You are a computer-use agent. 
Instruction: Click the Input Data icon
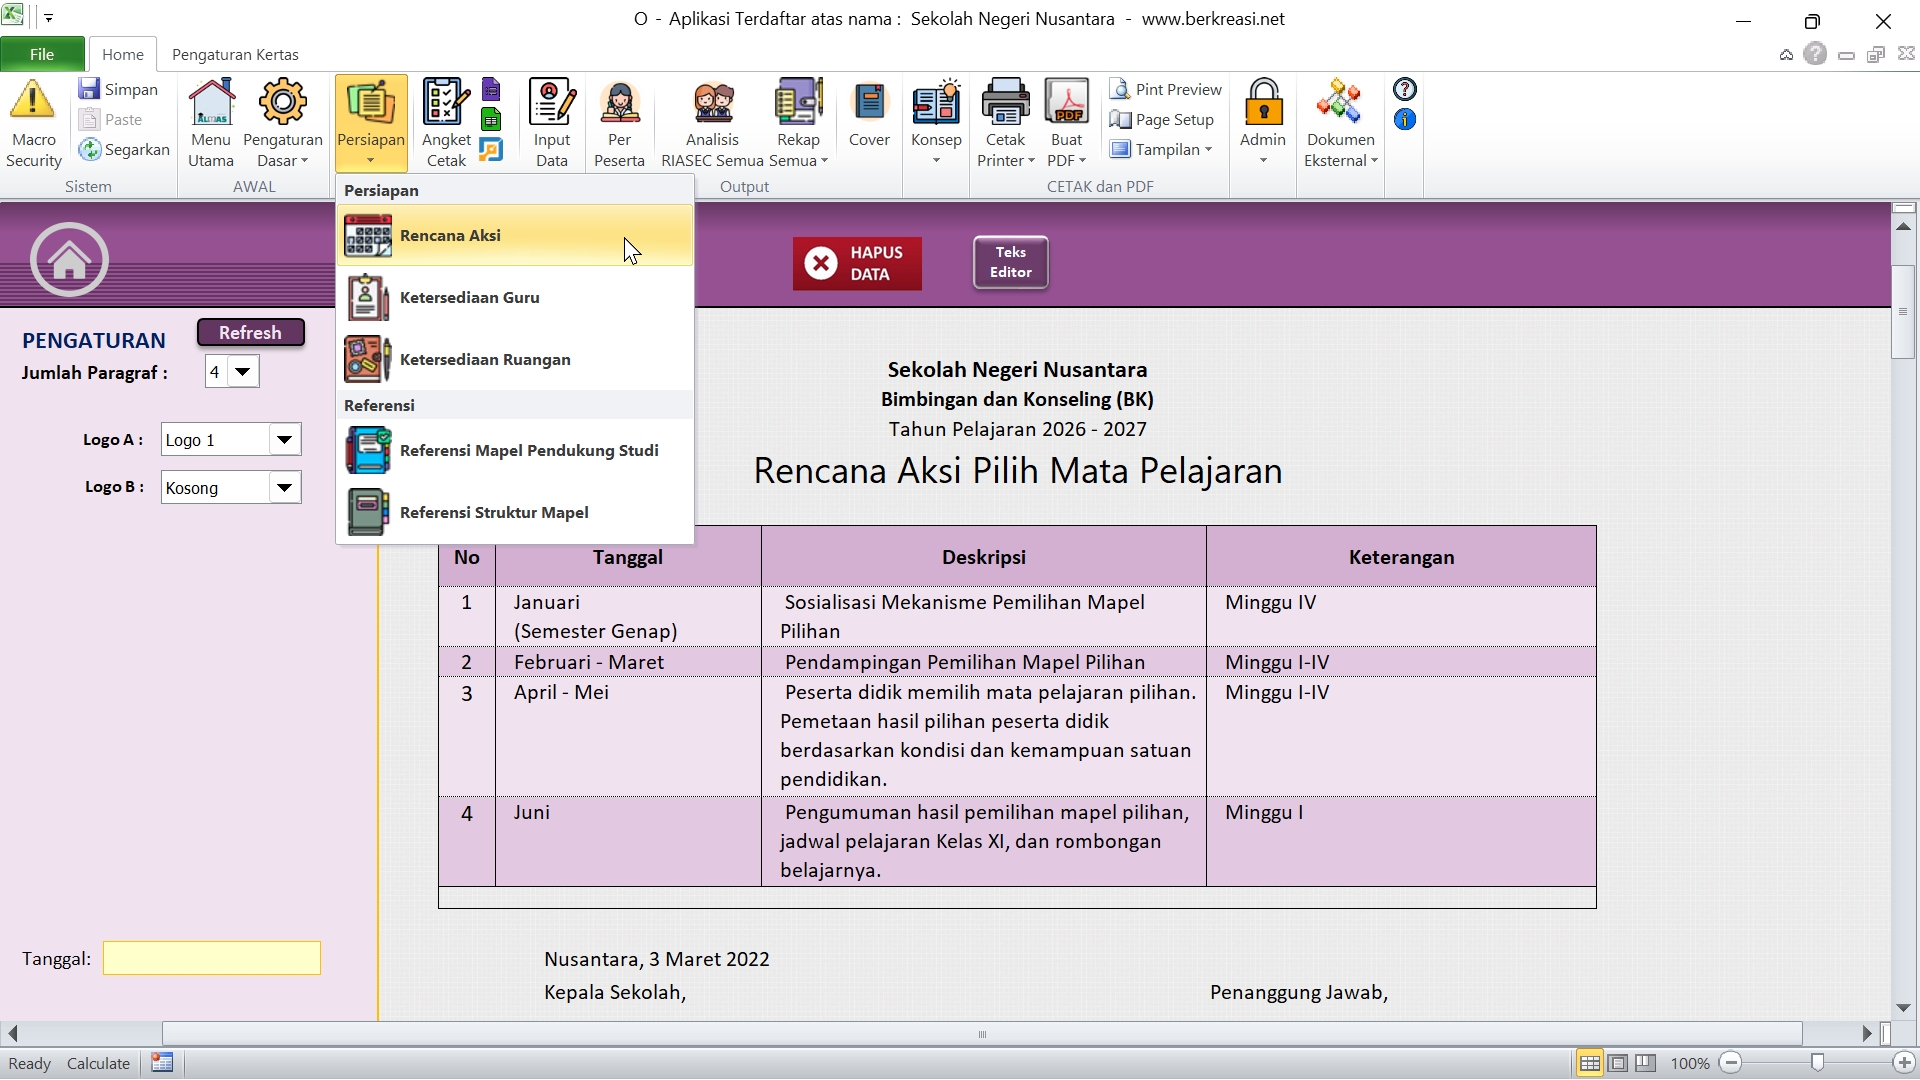551,103
